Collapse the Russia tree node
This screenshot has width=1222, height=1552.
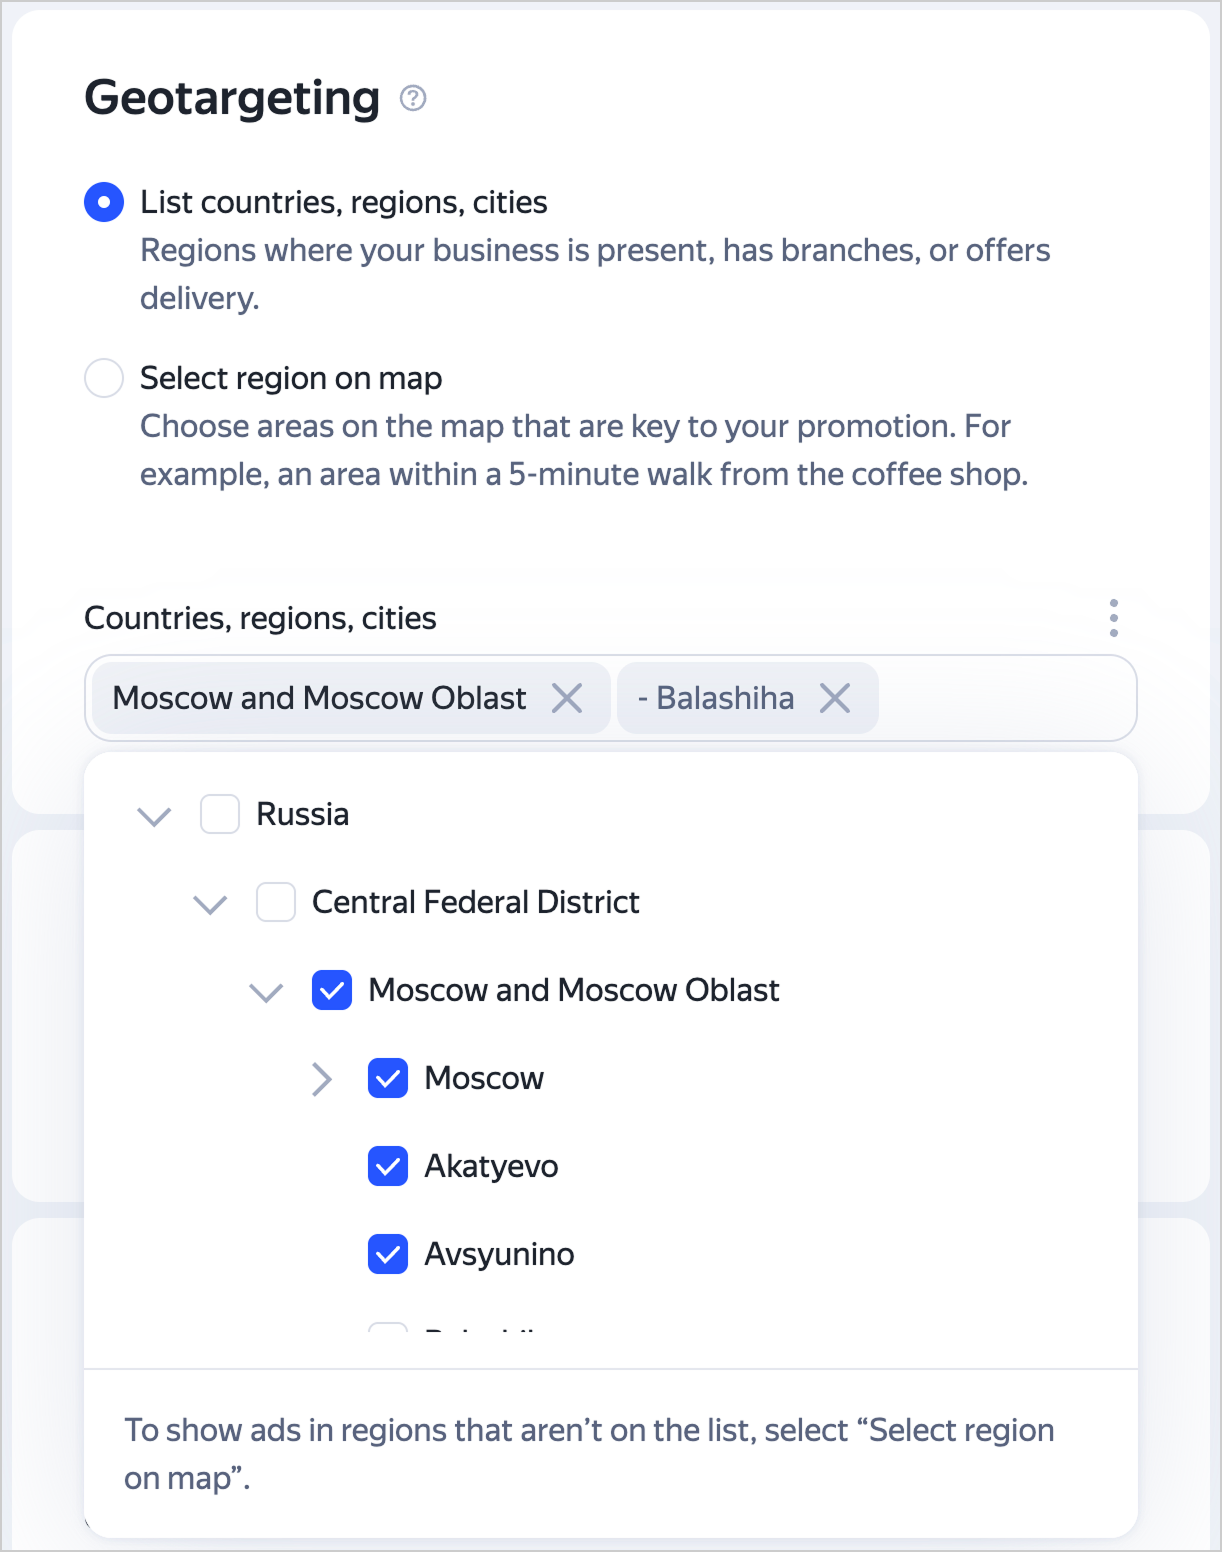[x=154, y=816]
